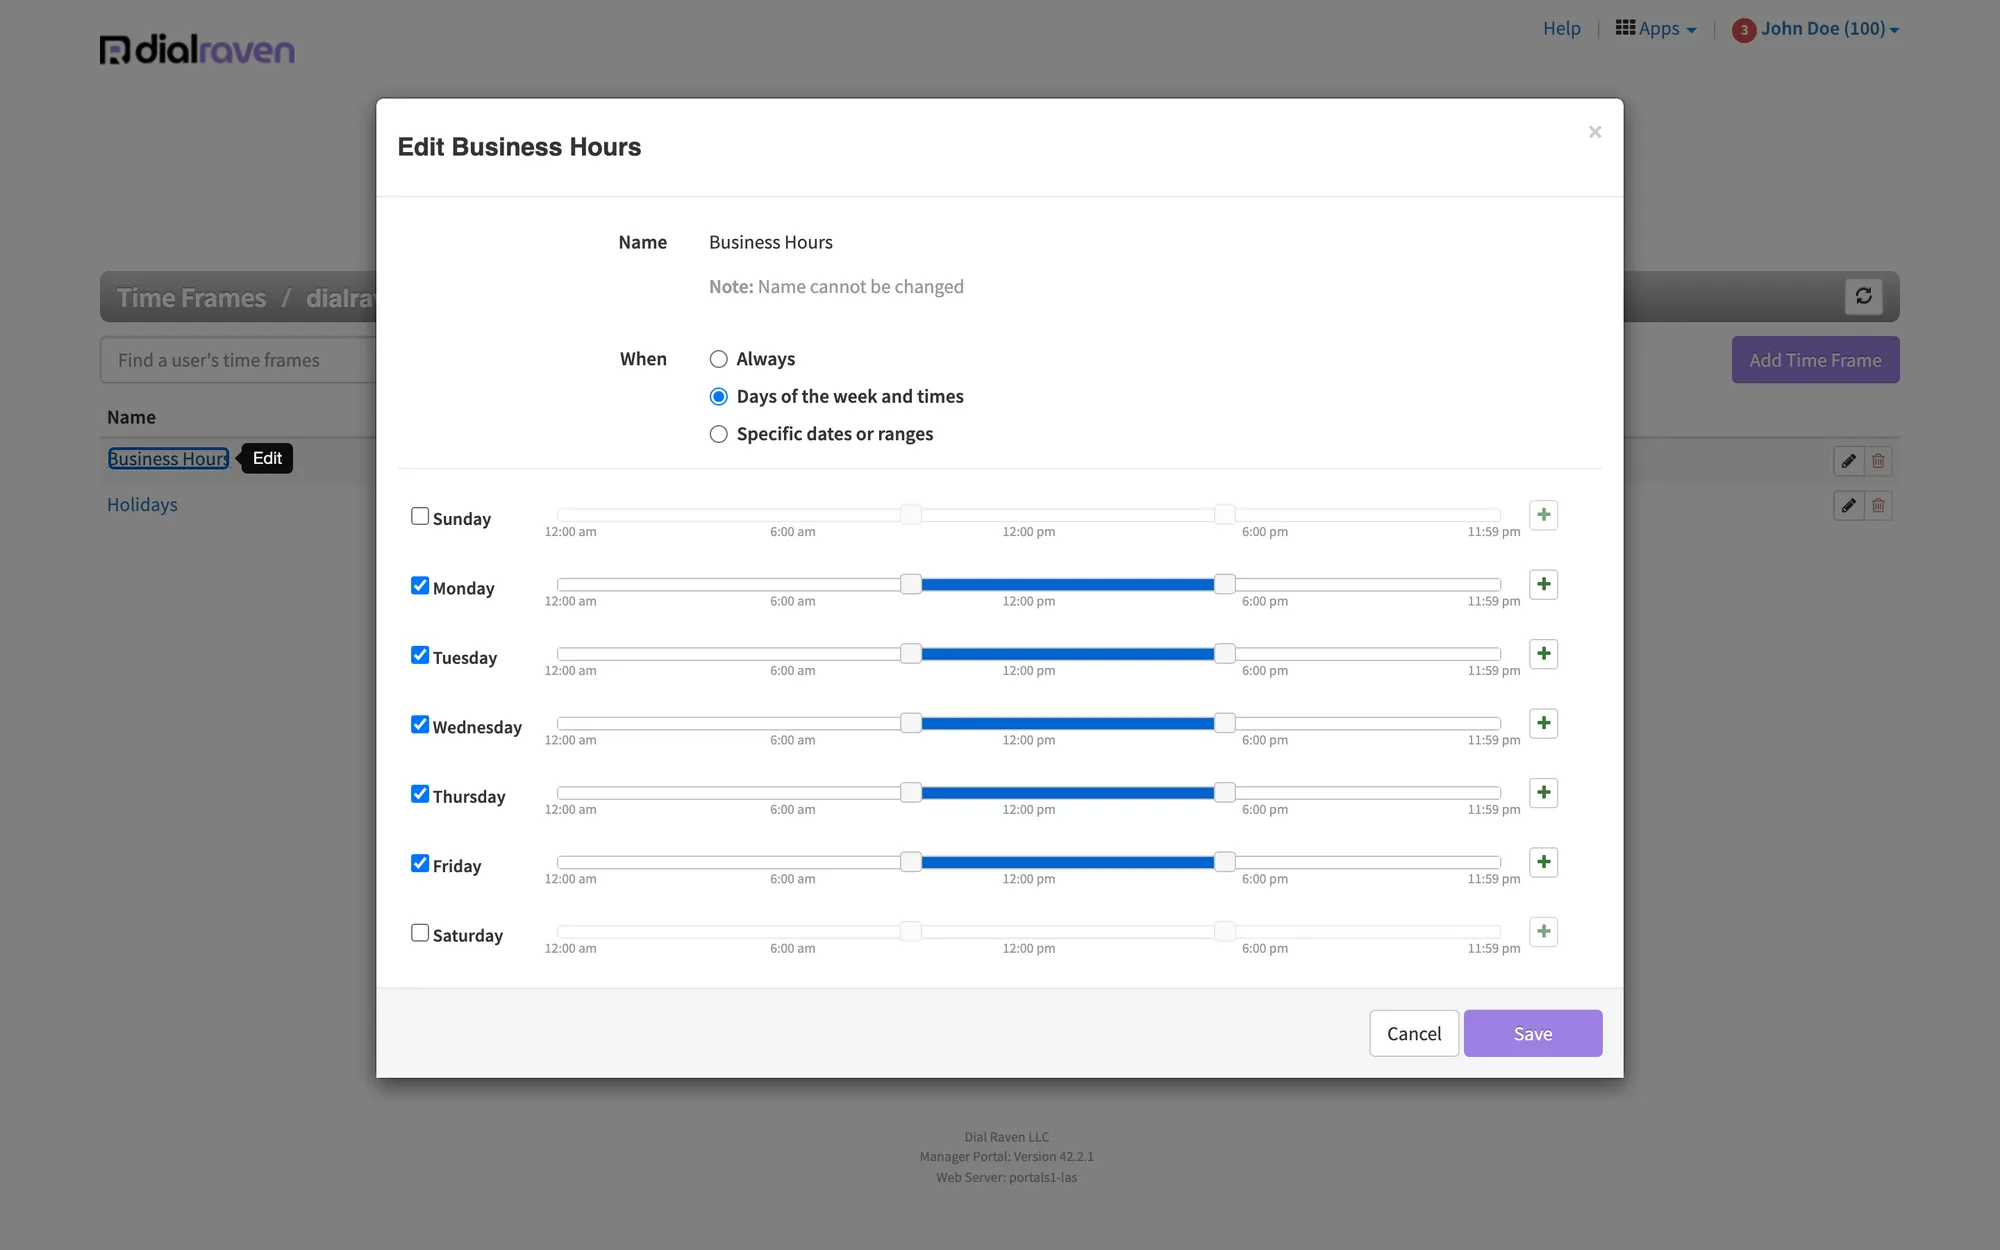
Task: Add another time range for Wednesday
Action: [1543, 723]
